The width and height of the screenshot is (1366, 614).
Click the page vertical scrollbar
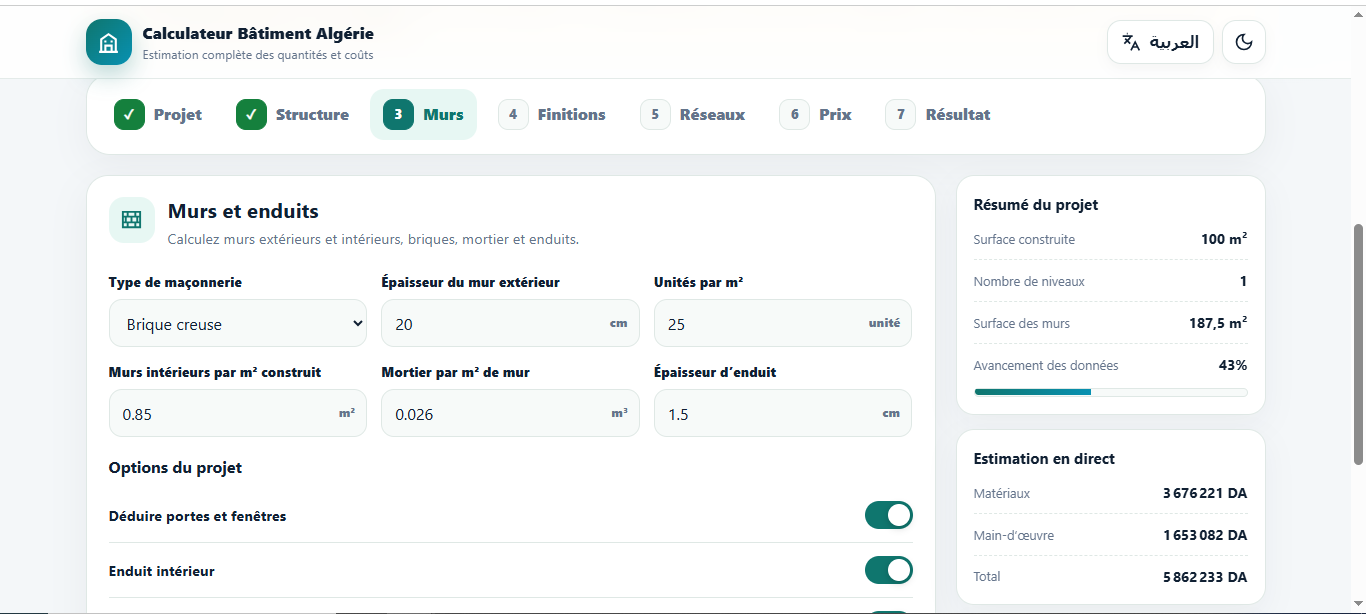(1358, 344)
